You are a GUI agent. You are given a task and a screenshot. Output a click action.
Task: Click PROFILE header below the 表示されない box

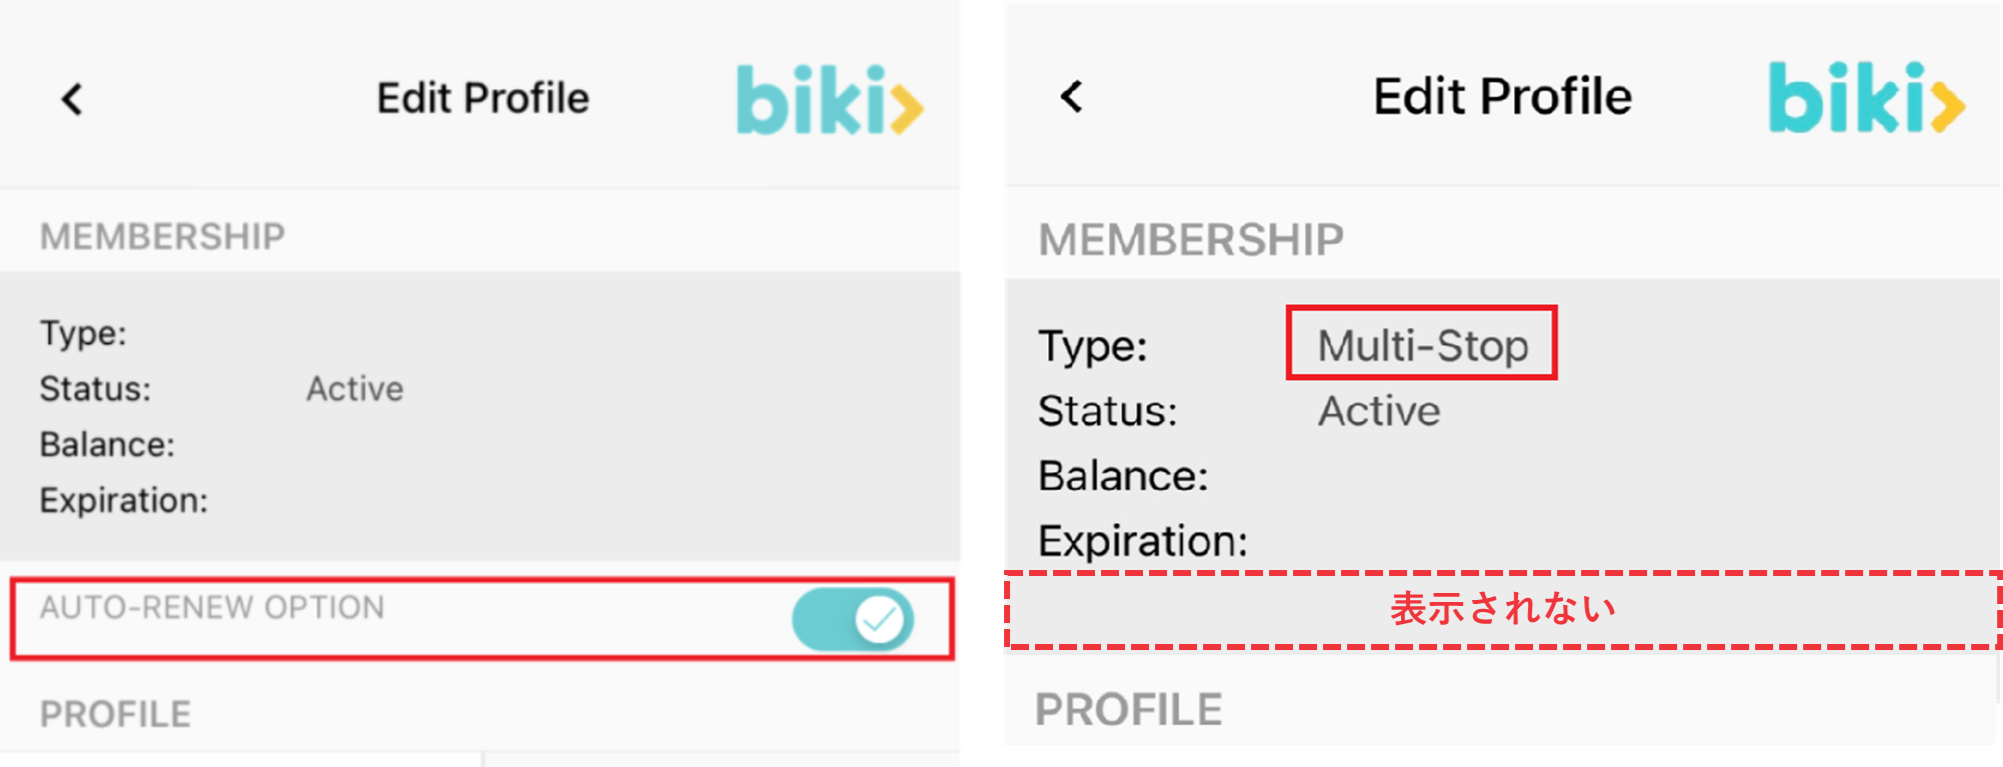(1128, 710)
